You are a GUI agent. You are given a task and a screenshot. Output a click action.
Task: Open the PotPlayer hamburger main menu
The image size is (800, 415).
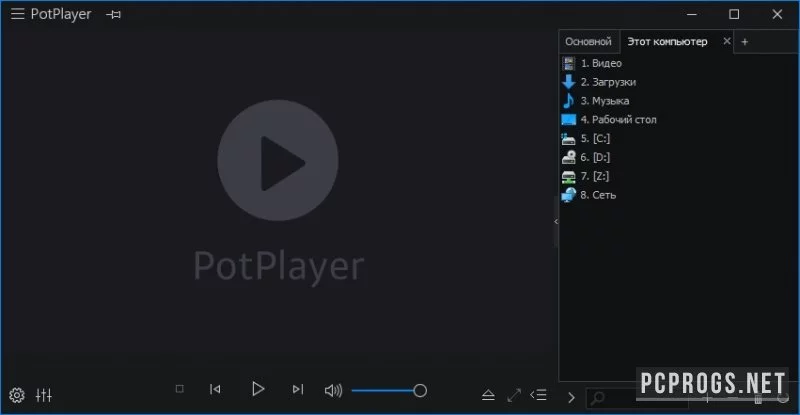[x=17, y=14]
